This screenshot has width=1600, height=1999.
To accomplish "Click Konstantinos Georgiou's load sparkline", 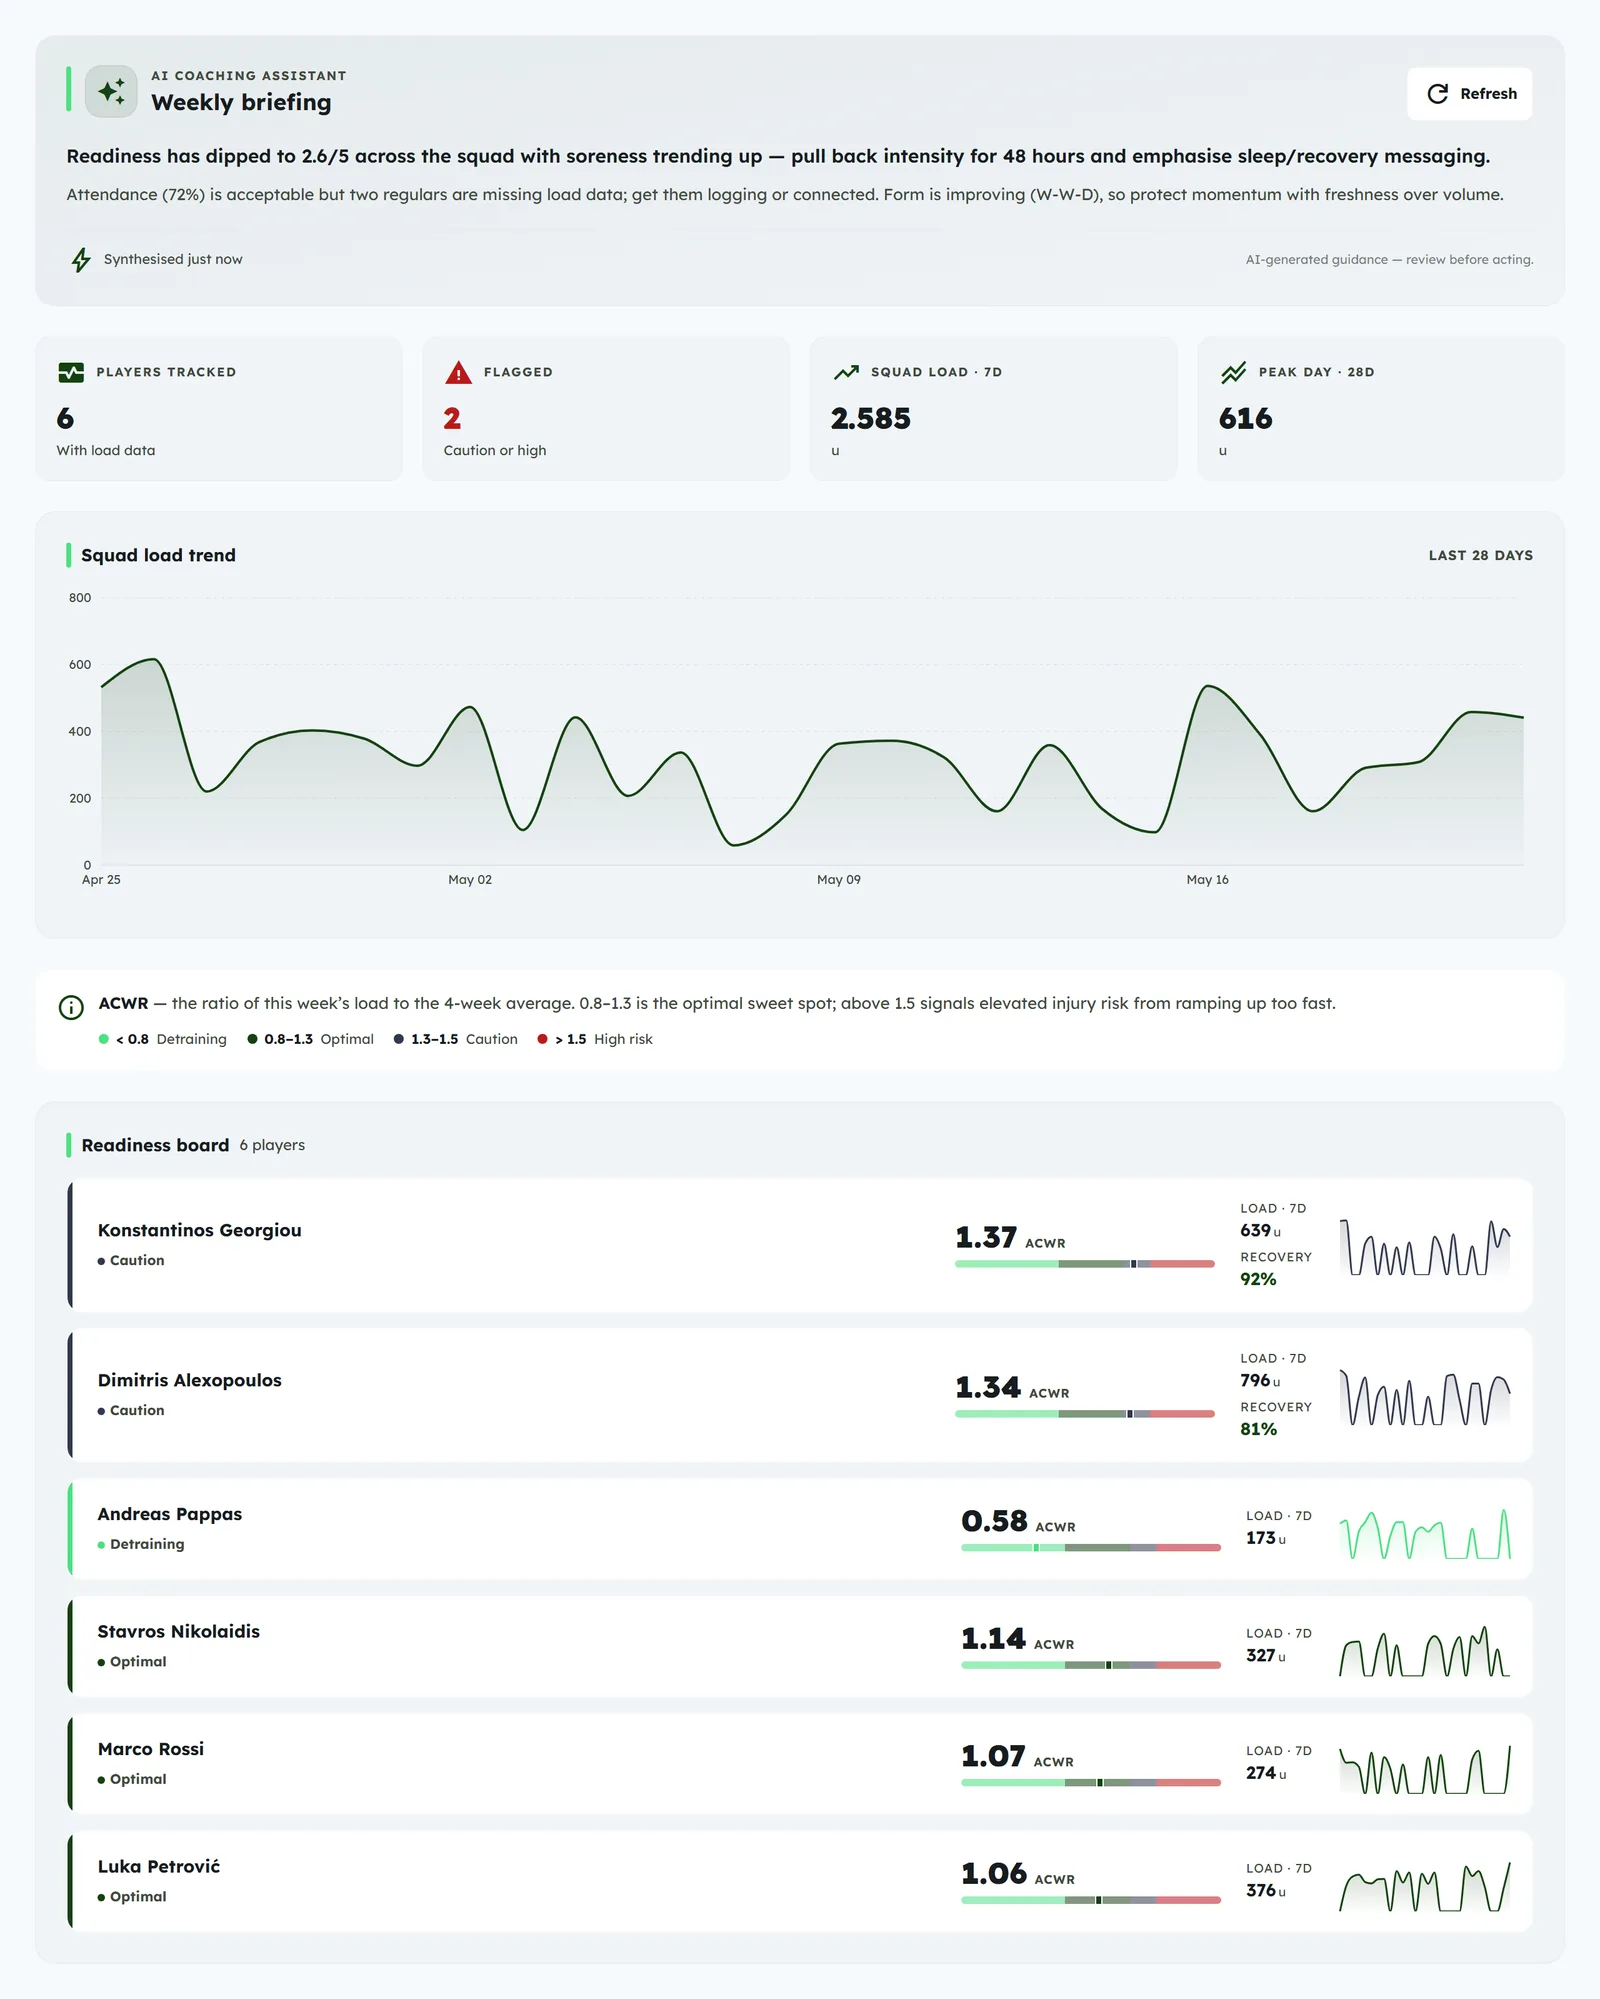I will 1425,1247.
